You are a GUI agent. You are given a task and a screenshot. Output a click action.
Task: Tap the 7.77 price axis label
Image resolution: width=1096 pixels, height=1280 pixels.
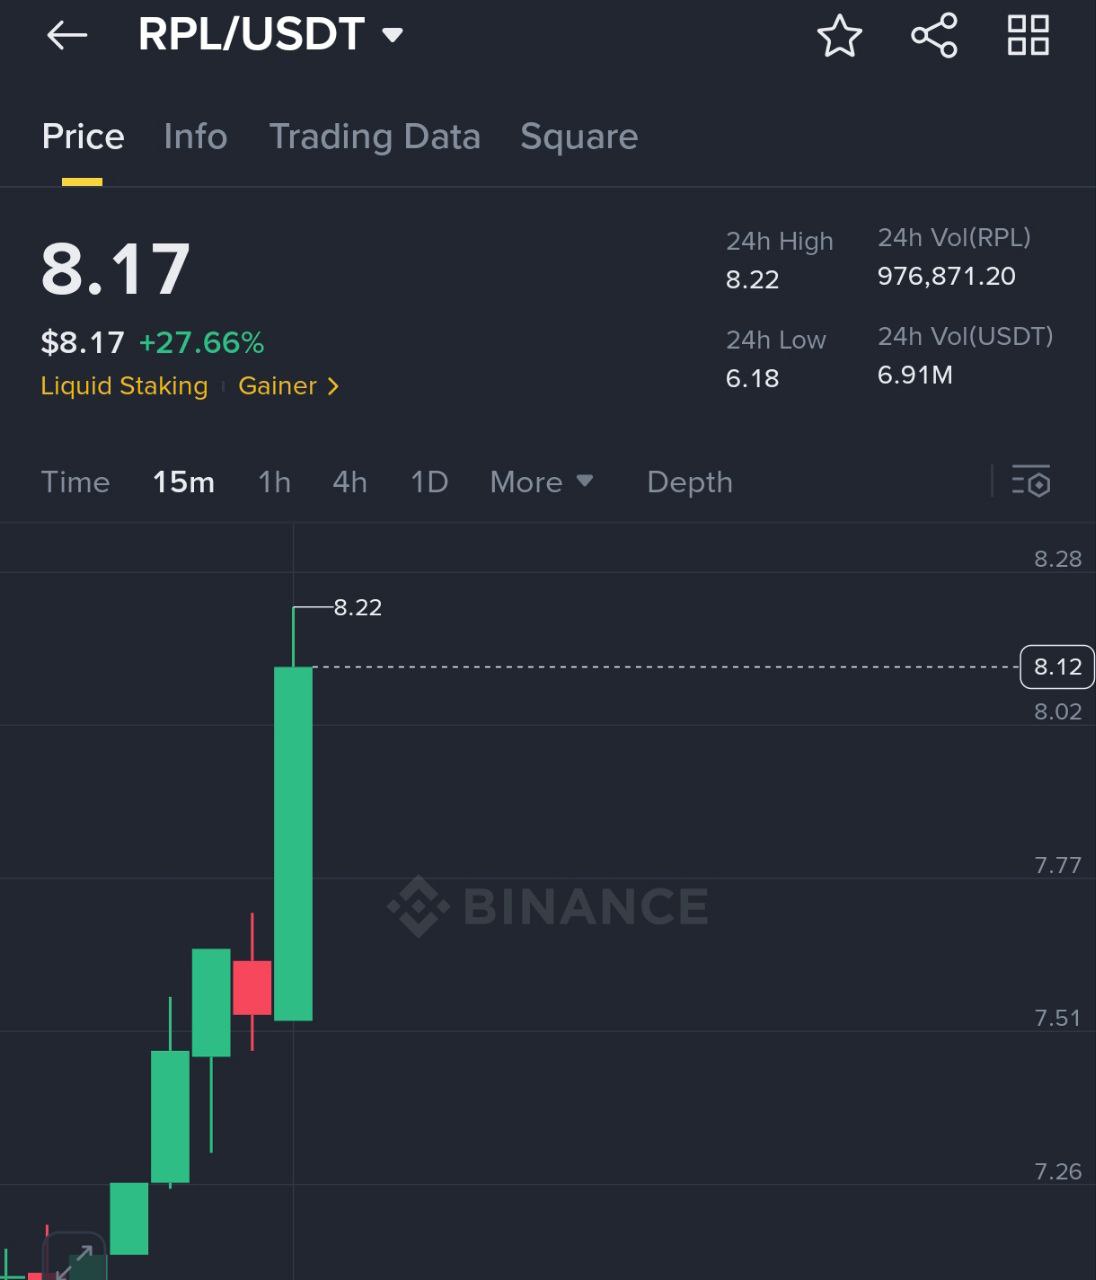pyautogui.click(x=1058, y=865)
